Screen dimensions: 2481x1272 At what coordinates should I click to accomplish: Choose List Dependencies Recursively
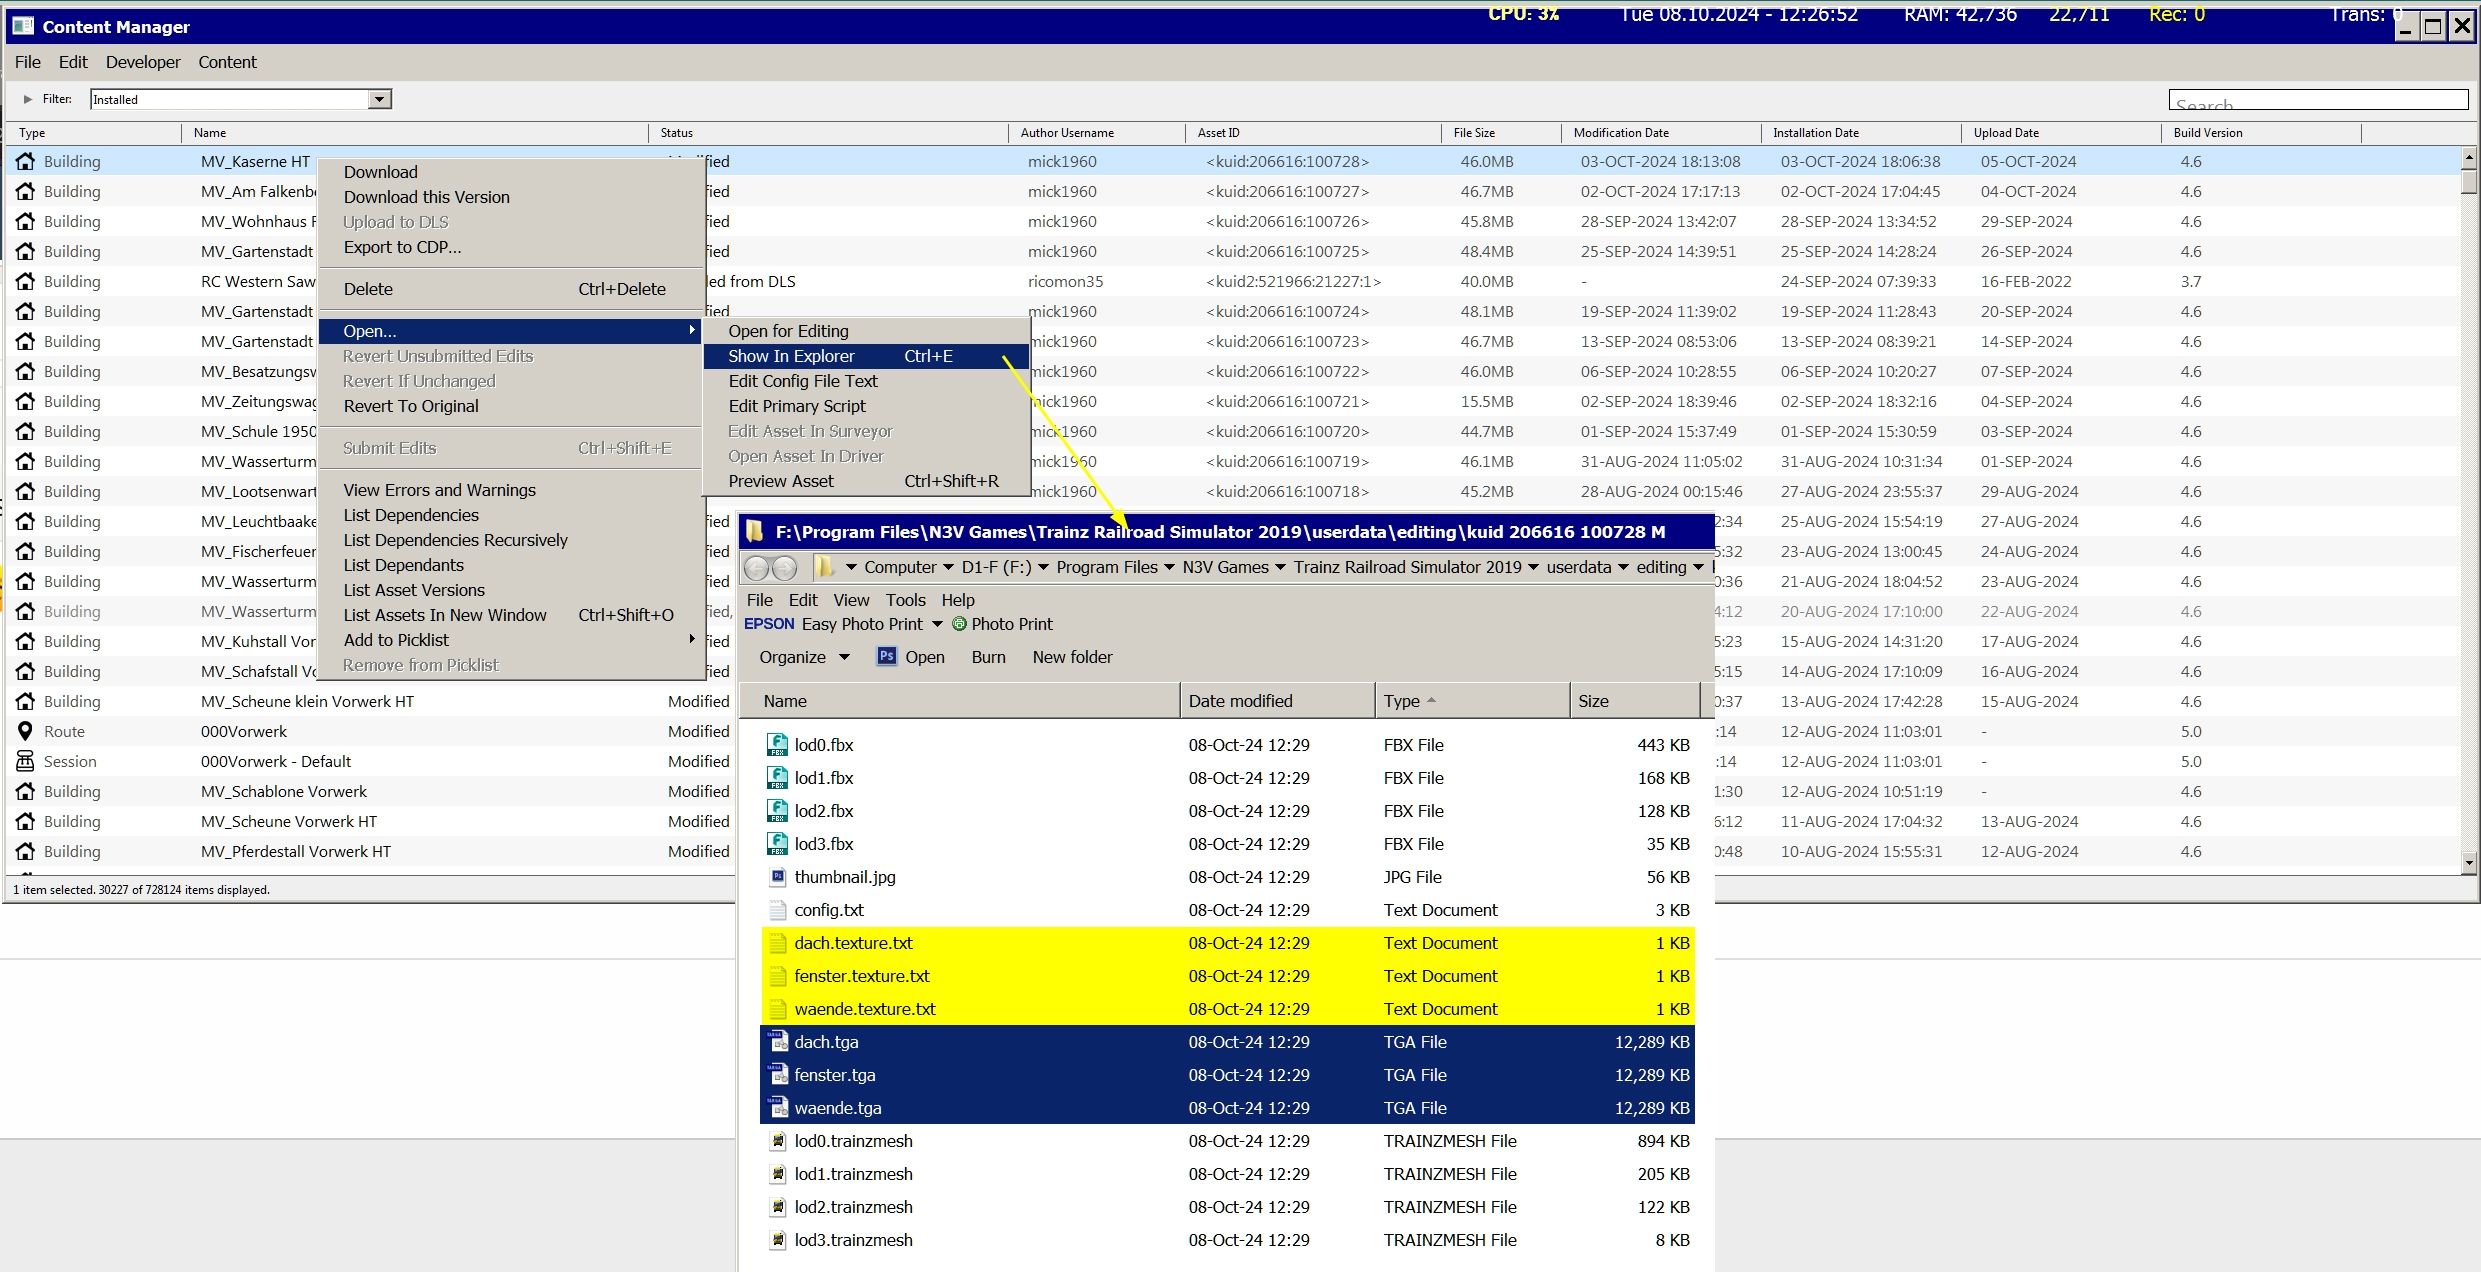[455, 540]
